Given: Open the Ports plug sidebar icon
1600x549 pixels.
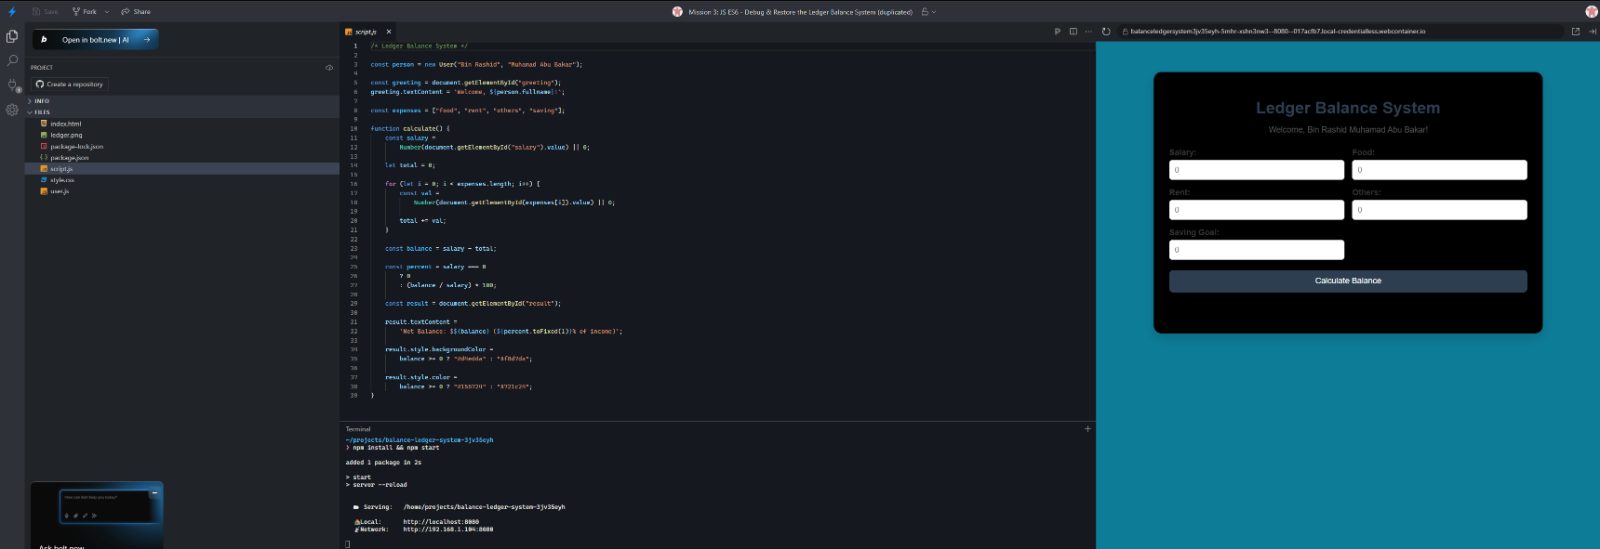Looking at the screenshot, I should [12, 85].
